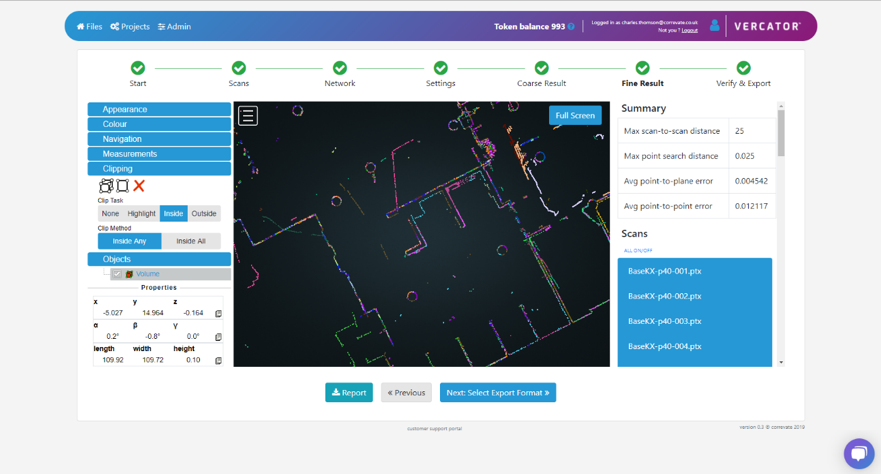The image size is (881, 474).
Task: Expand the Appearance panel
Action: pos(159,109)
